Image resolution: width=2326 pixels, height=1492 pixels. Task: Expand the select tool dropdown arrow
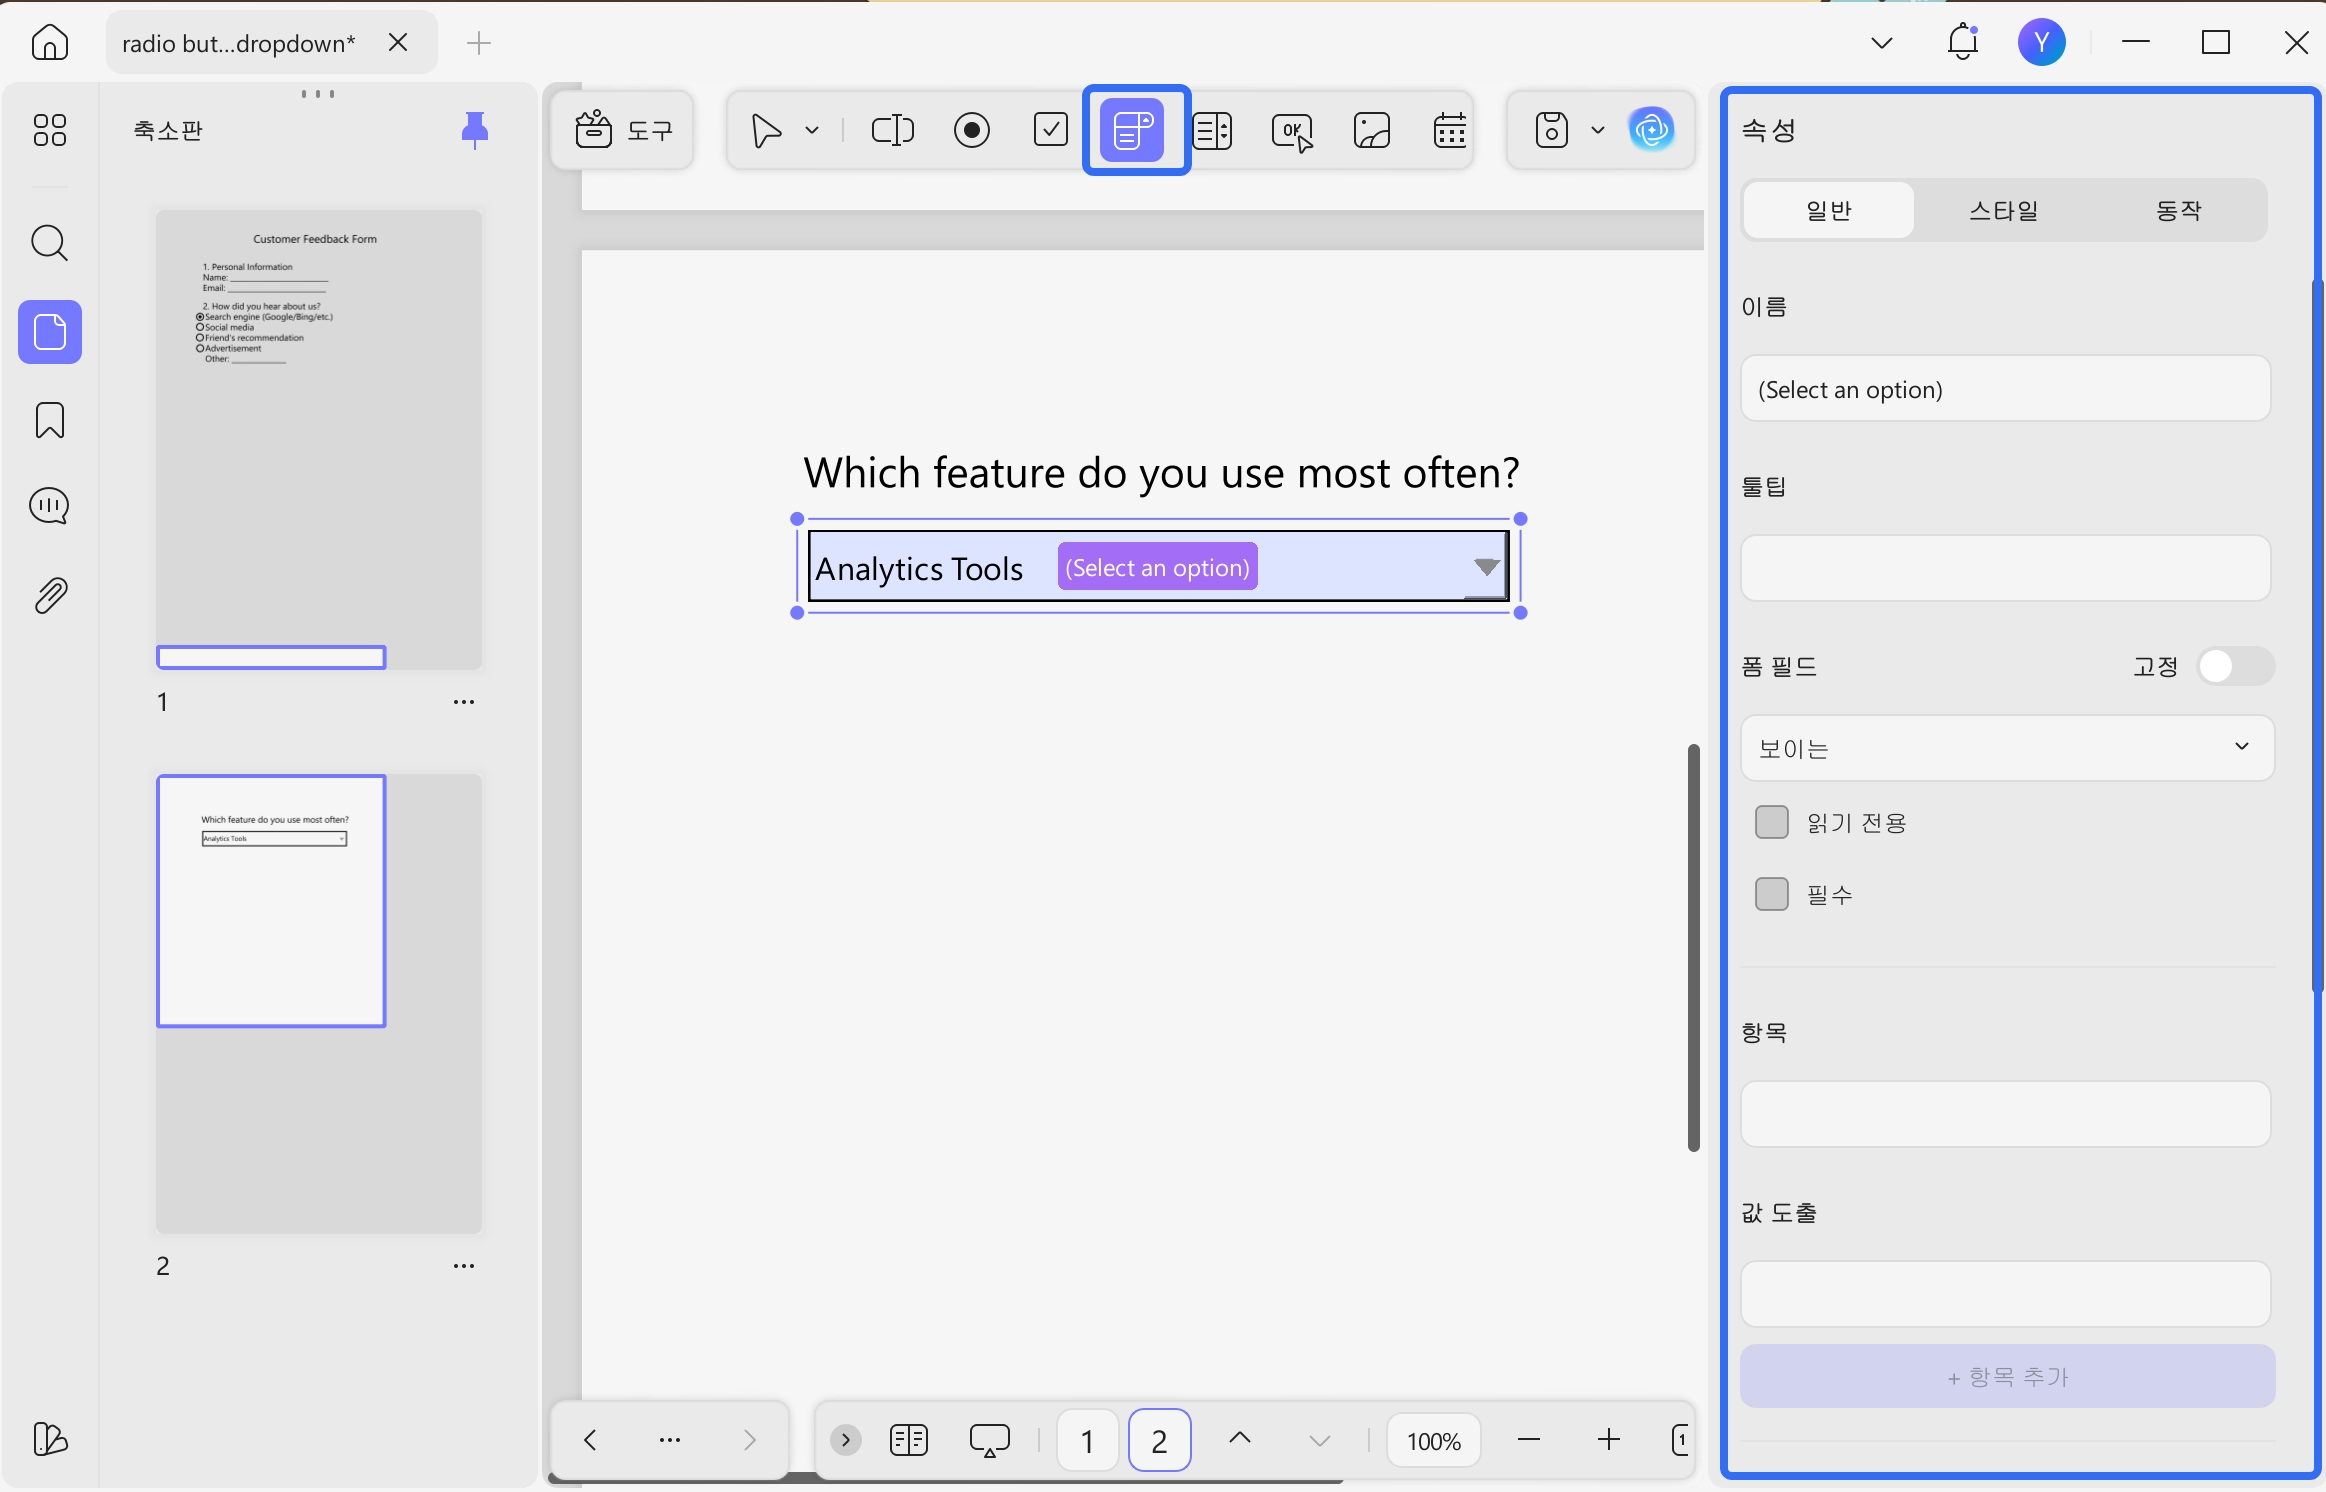click(x=812, y=130)
